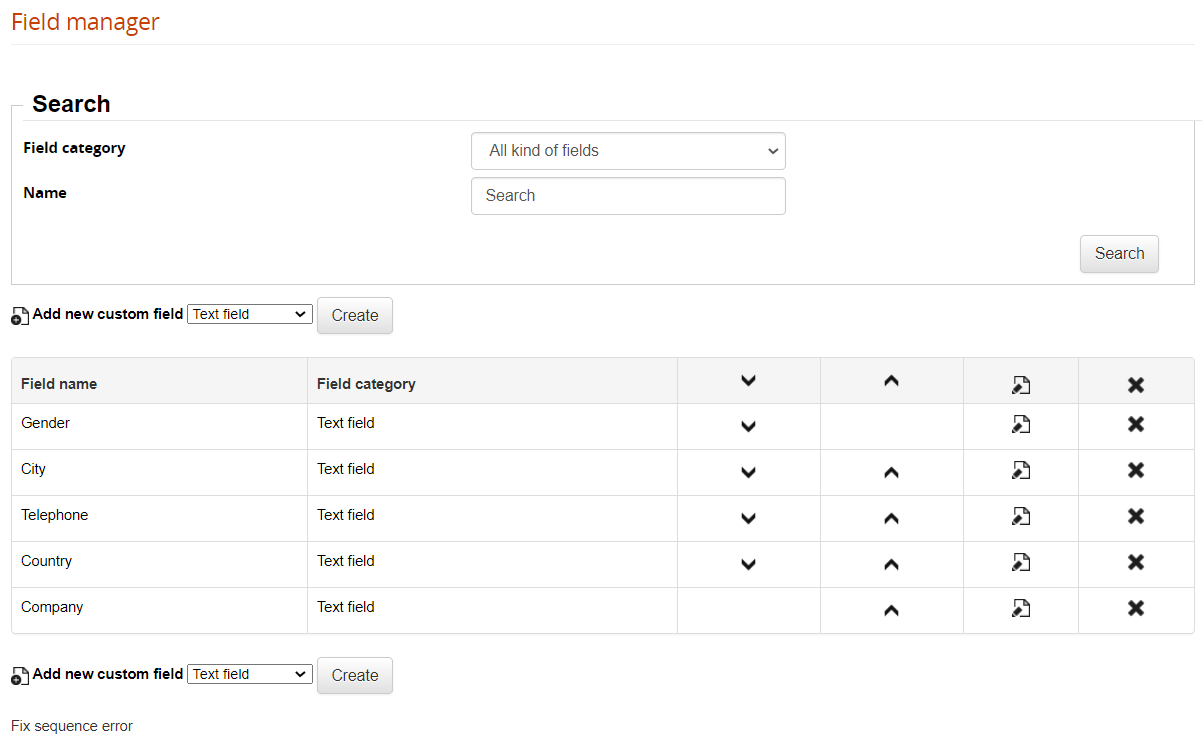
Task: Click the delete icon in the table header
Action: click(x=1135, y=383)
